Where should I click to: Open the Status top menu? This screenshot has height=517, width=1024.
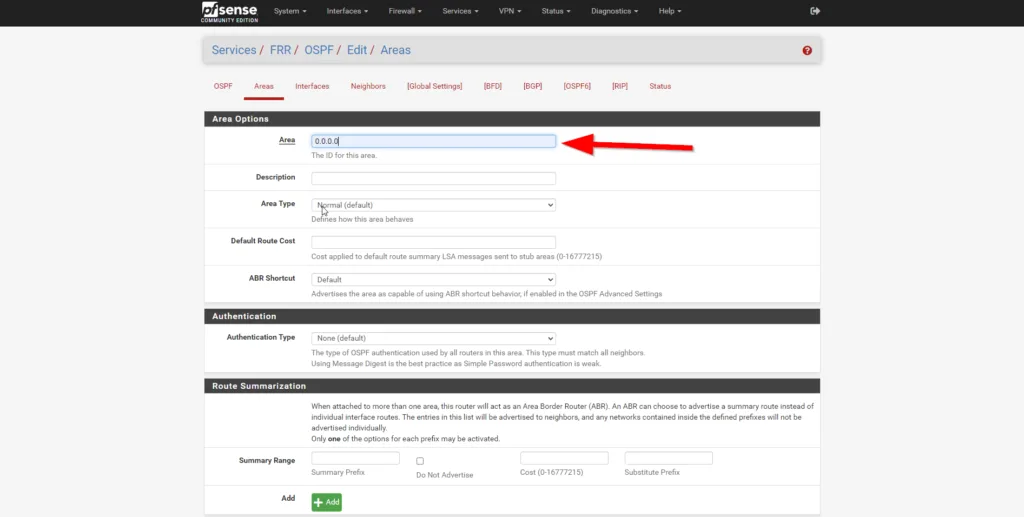(556, 11)
